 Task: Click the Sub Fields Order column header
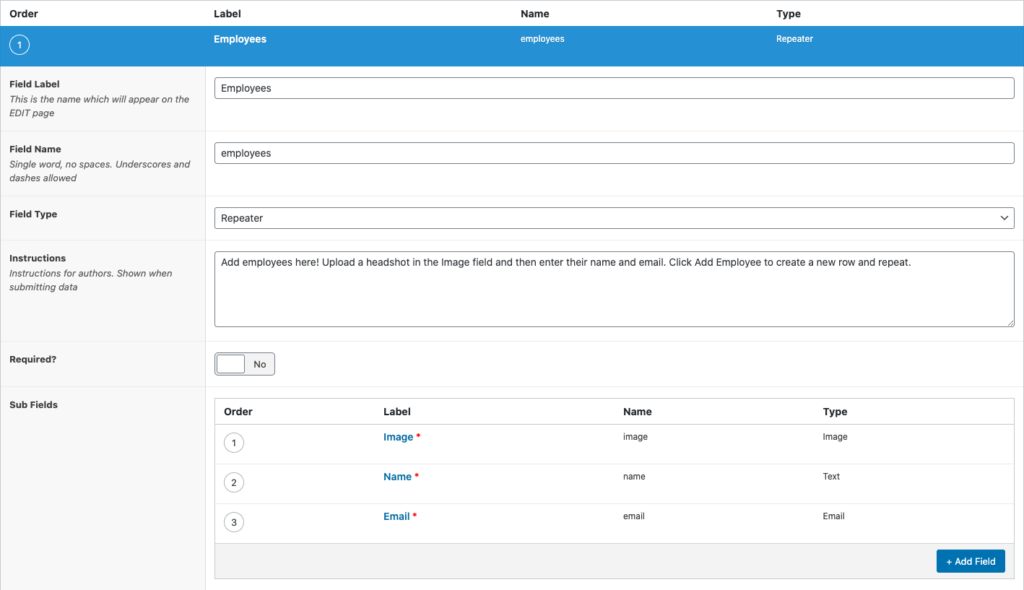tap(238, 412)
